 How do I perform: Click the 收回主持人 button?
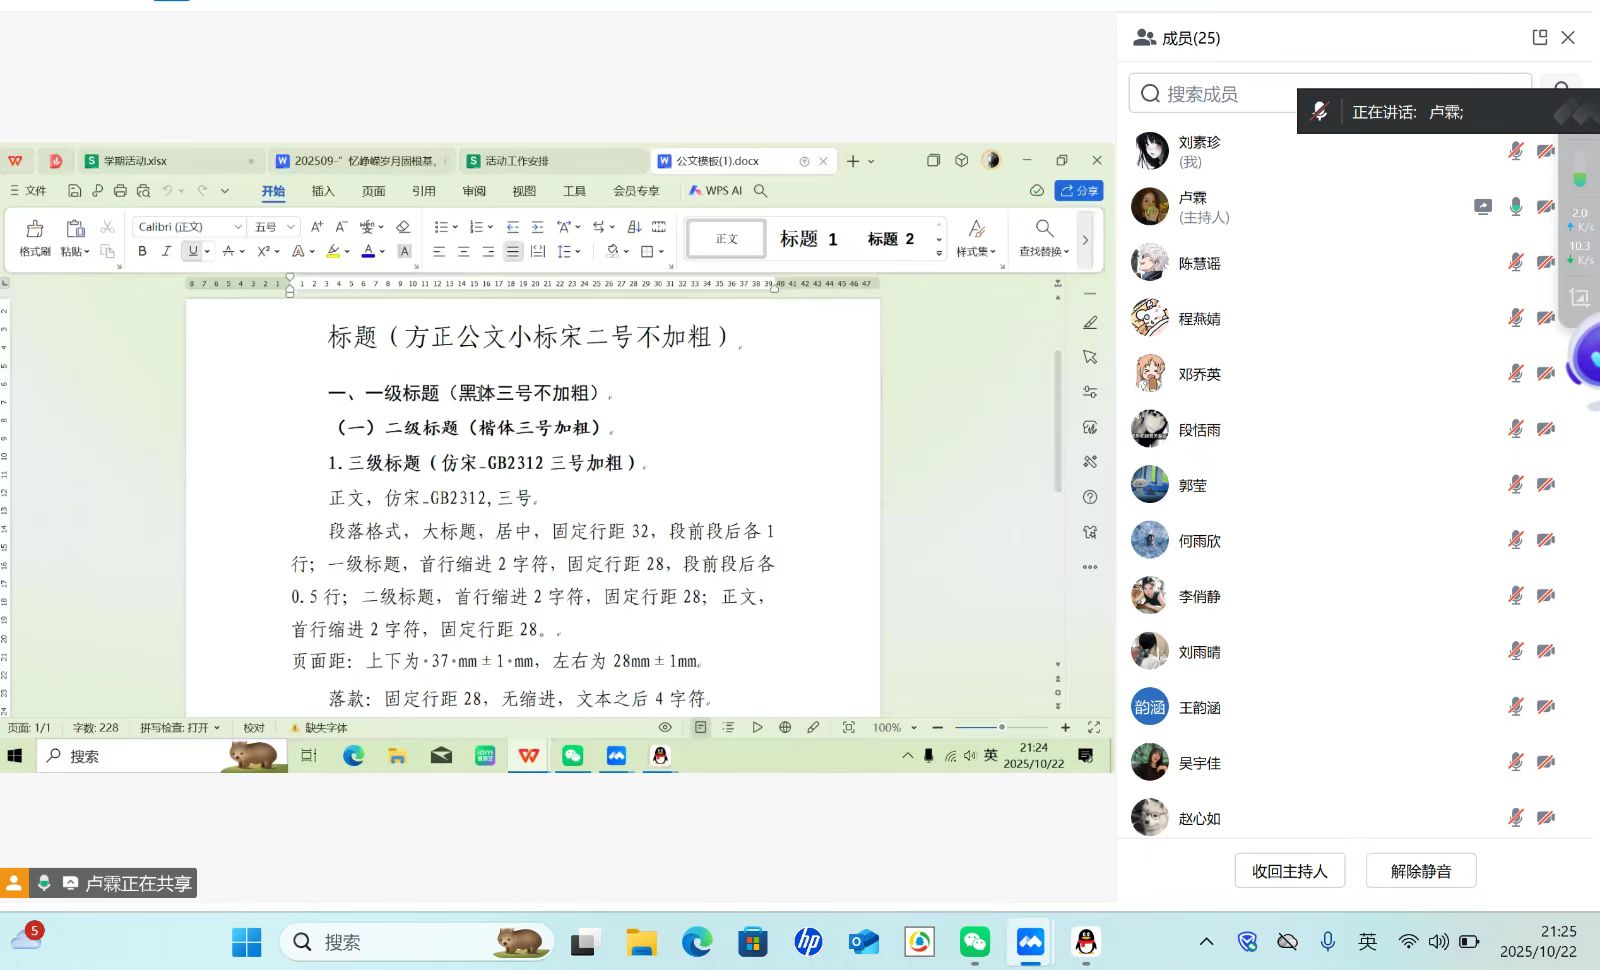pyautogui.click(x=1289, y=871)
